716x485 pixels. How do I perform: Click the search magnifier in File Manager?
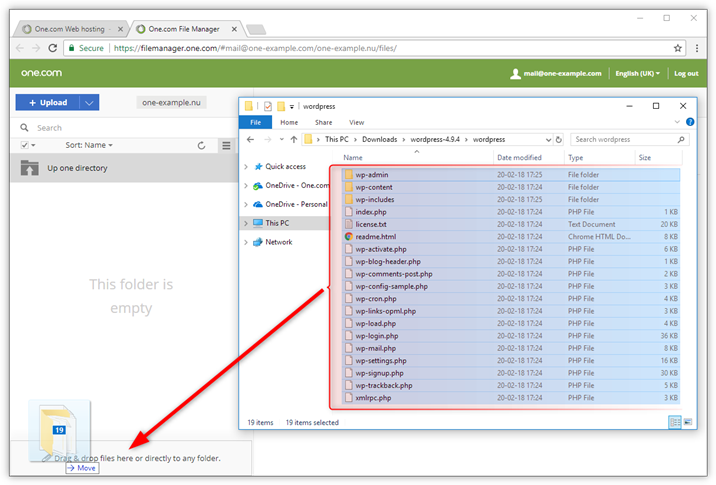pos(24,127)
